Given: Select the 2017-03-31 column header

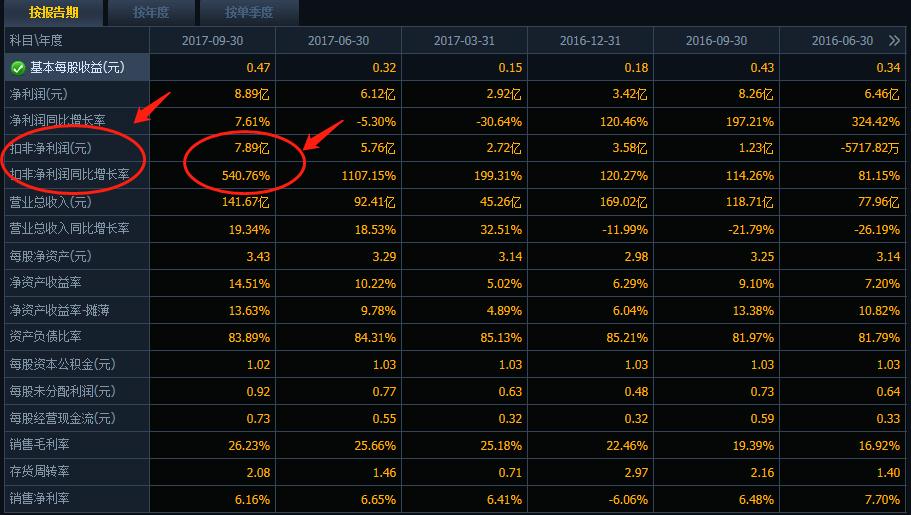Looking at the screenshot, I should [464, 41].
